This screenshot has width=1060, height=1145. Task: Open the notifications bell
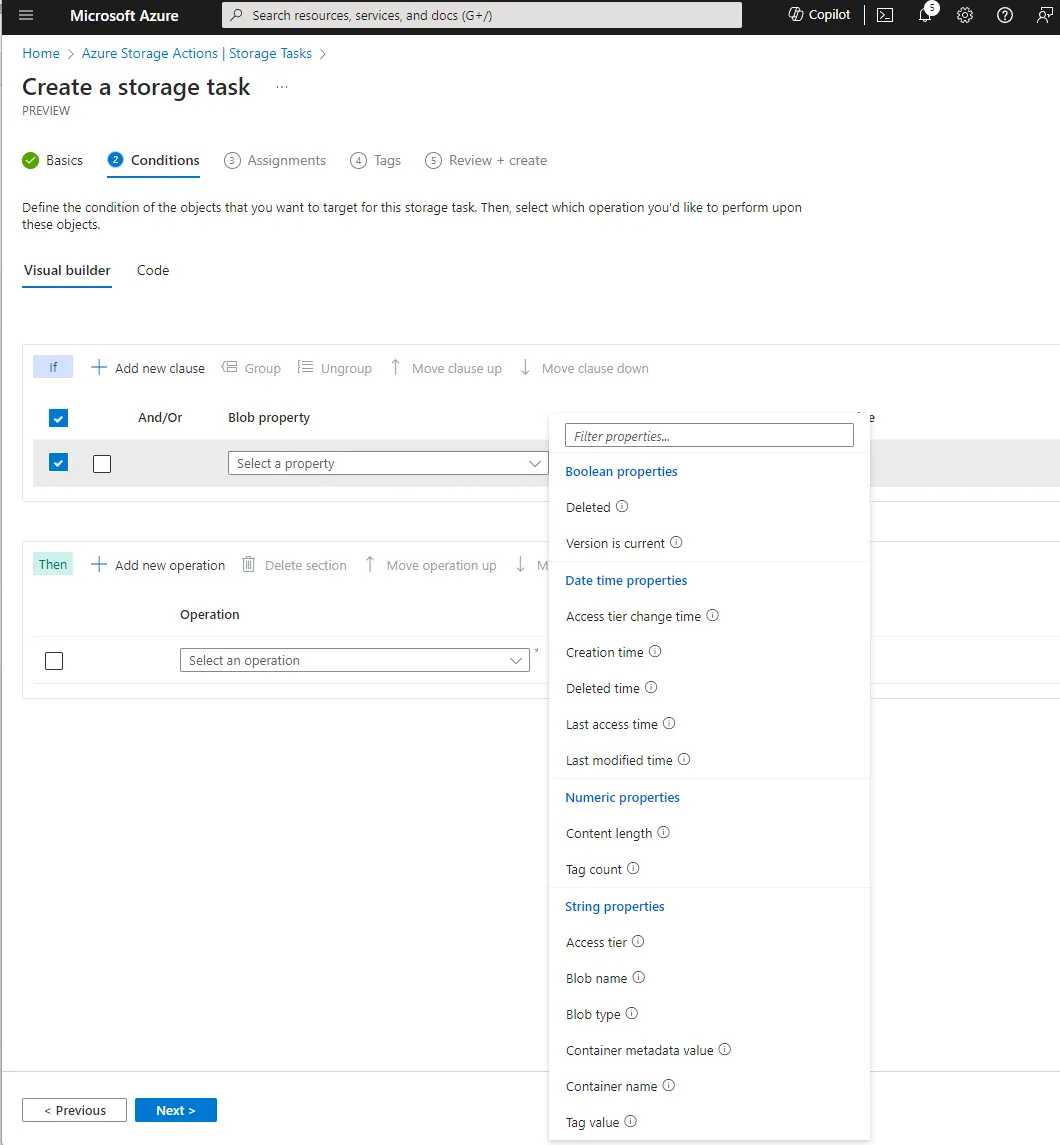(926, 15)
